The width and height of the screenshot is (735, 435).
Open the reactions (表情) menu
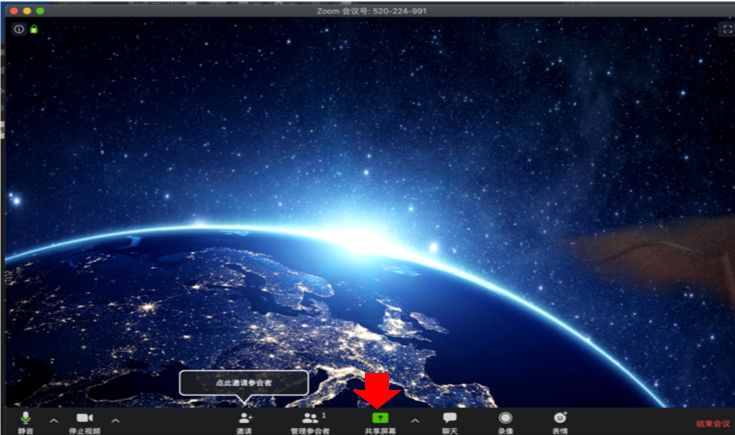click(560, 422)
